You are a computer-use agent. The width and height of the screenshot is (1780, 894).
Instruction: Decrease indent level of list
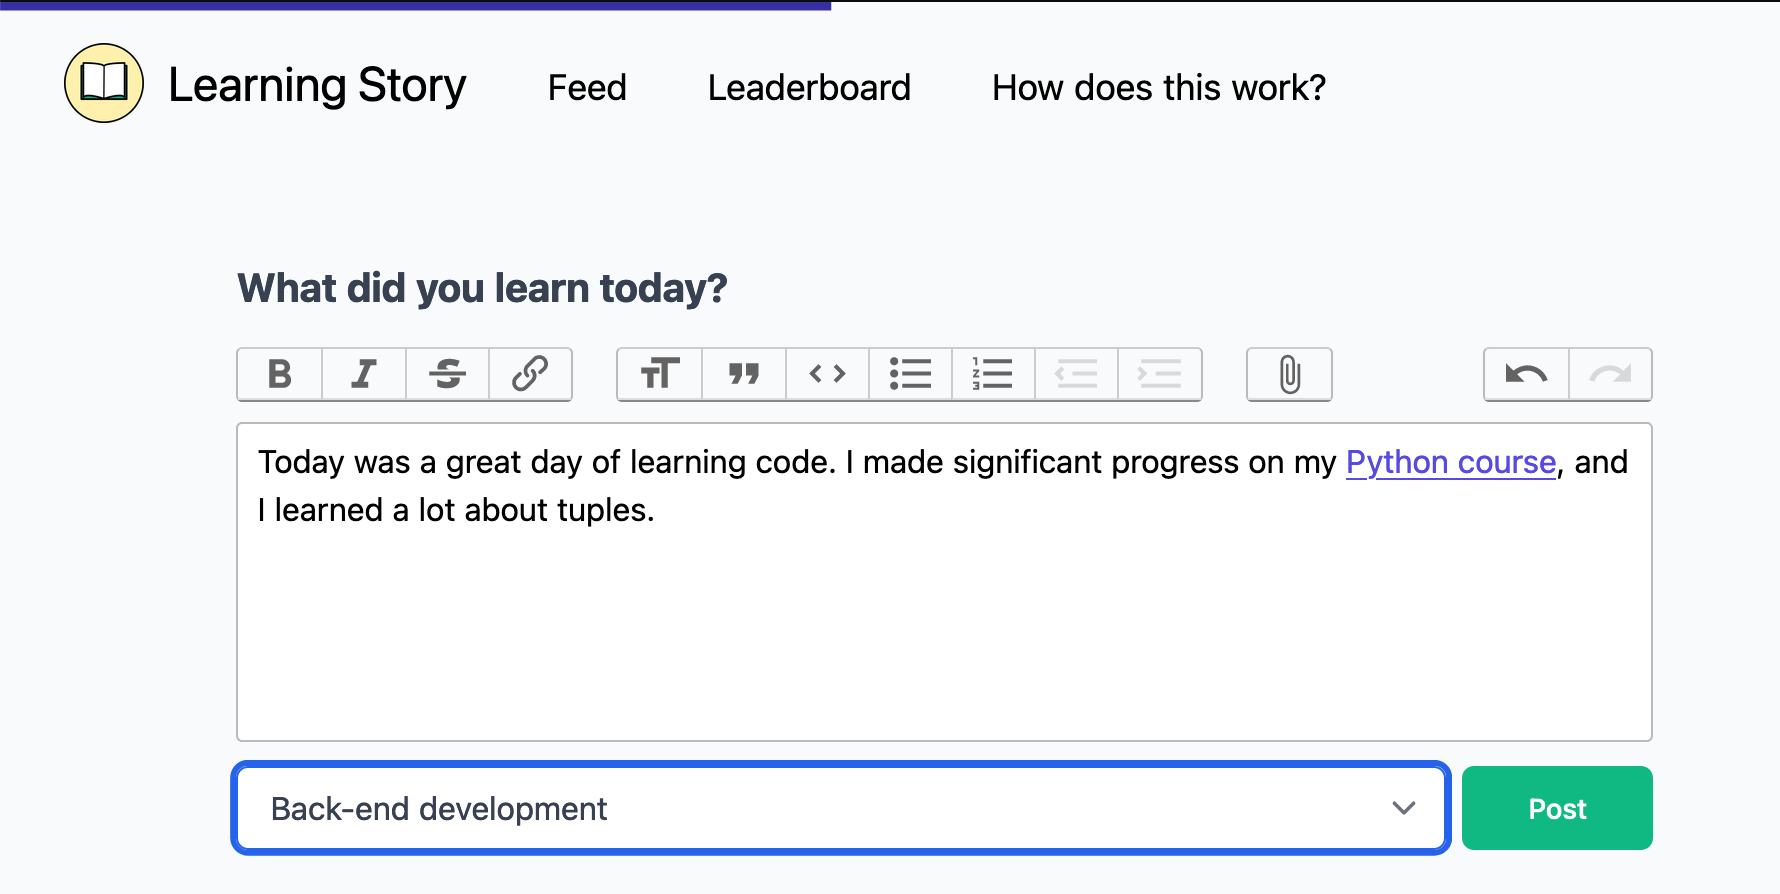coord(1076,374)
